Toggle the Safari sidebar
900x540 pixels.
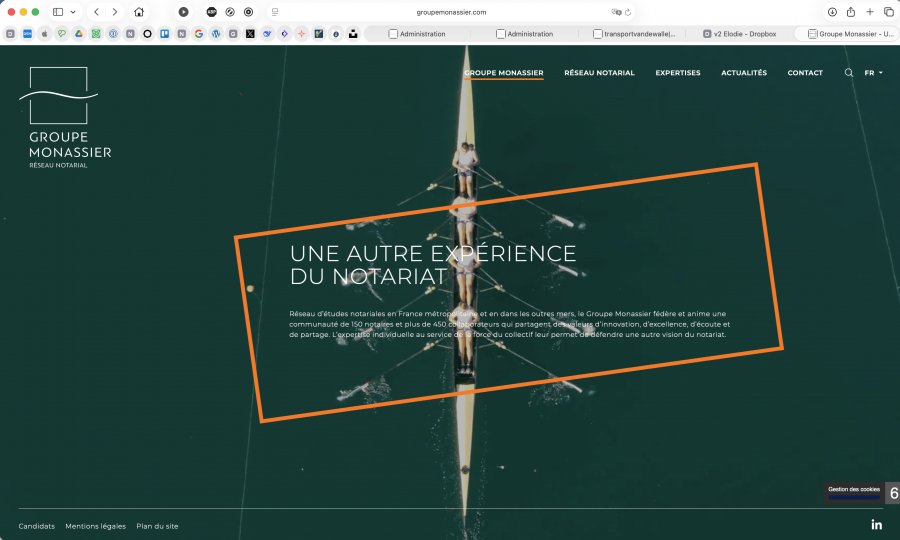coord(58,12)
